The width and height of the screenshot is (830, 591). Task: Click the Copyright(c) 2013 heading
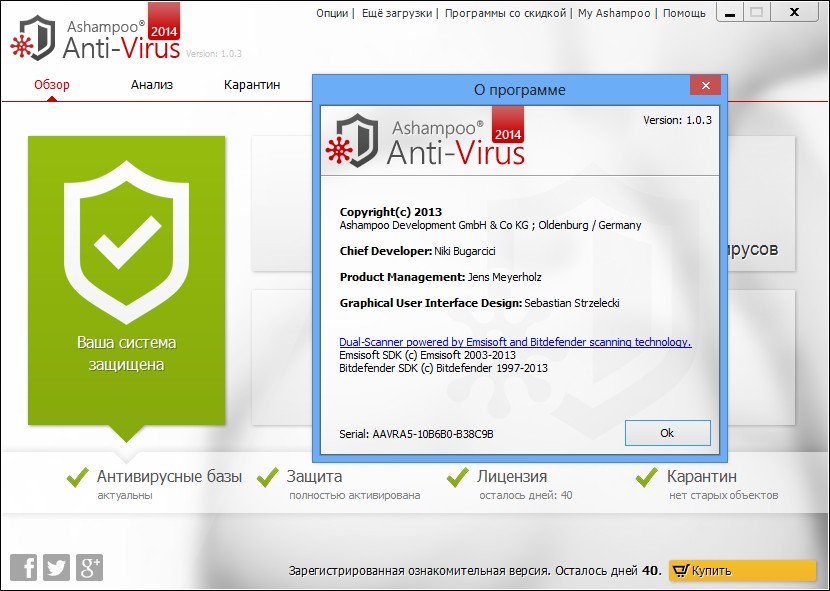tap(391, 212)
